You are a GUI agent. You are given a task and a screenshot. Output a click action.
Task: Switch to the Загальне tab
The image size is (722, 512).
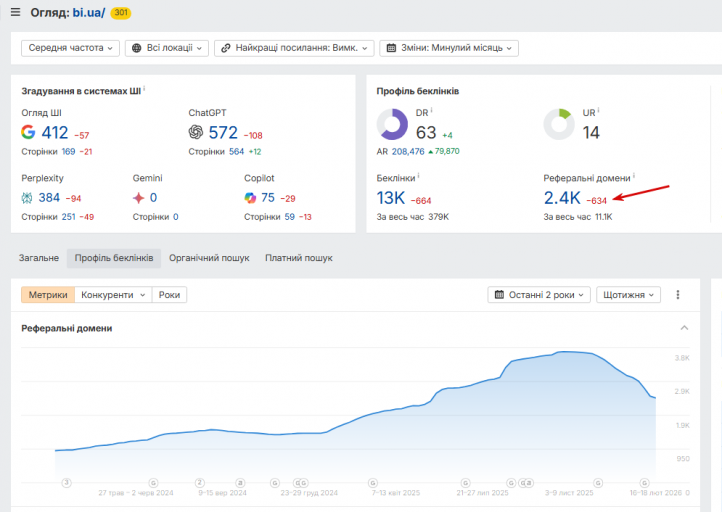point(39,258)
